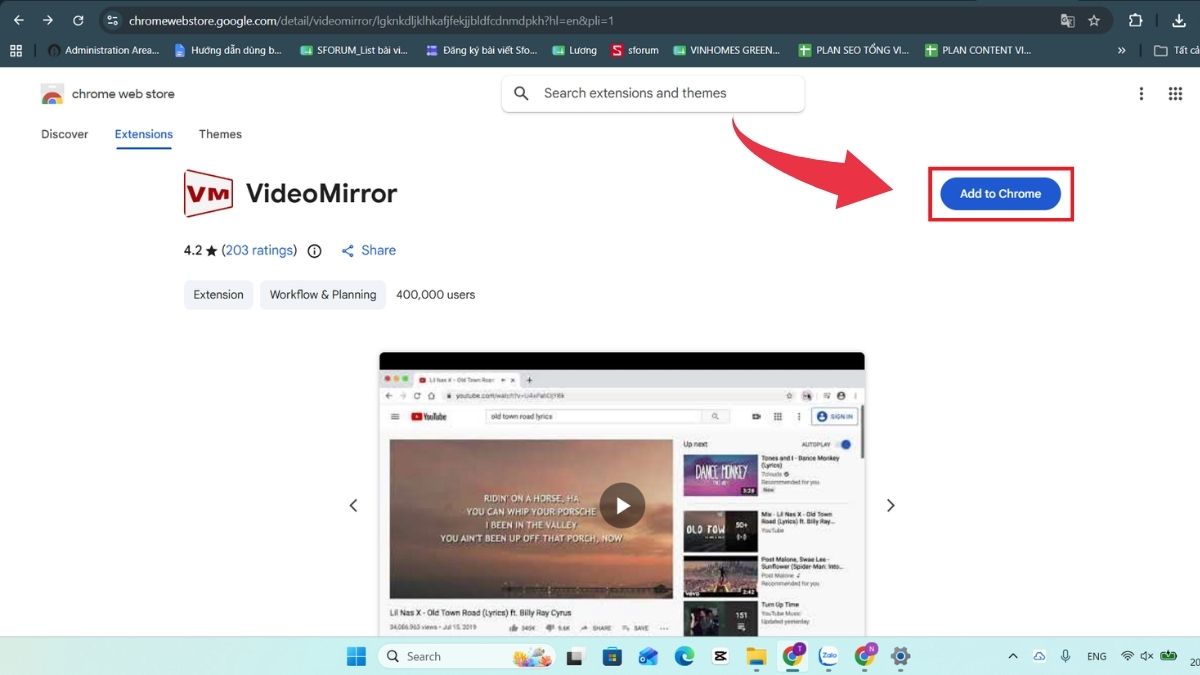Screen dimensions: 1200x675
Task: Click the ratings info circle icon
Action: tap(314, 251)
